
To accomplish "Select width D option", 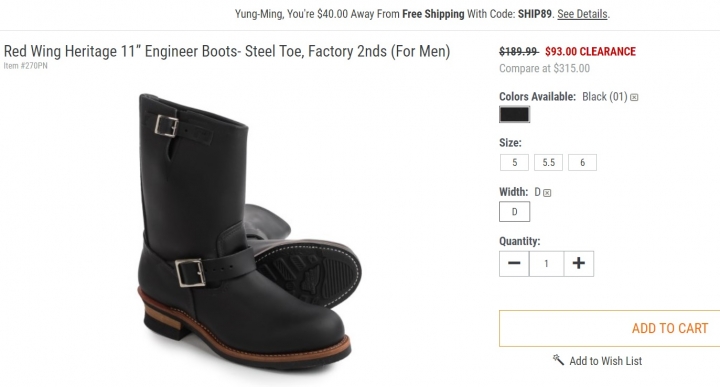I will (x=514, y=212).
